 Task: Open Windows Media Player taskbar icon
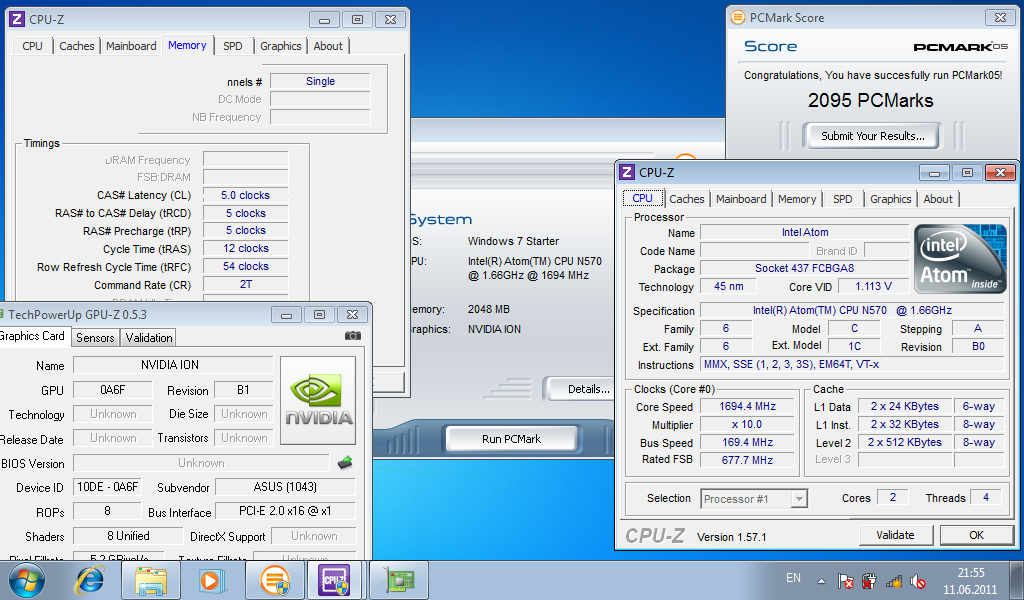coord(212,580)
